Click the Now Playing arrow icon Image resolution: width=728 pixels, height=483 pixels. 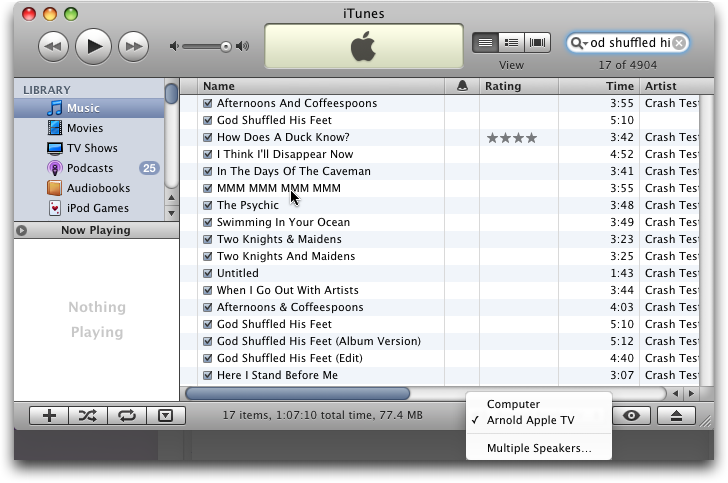[21, 230]
